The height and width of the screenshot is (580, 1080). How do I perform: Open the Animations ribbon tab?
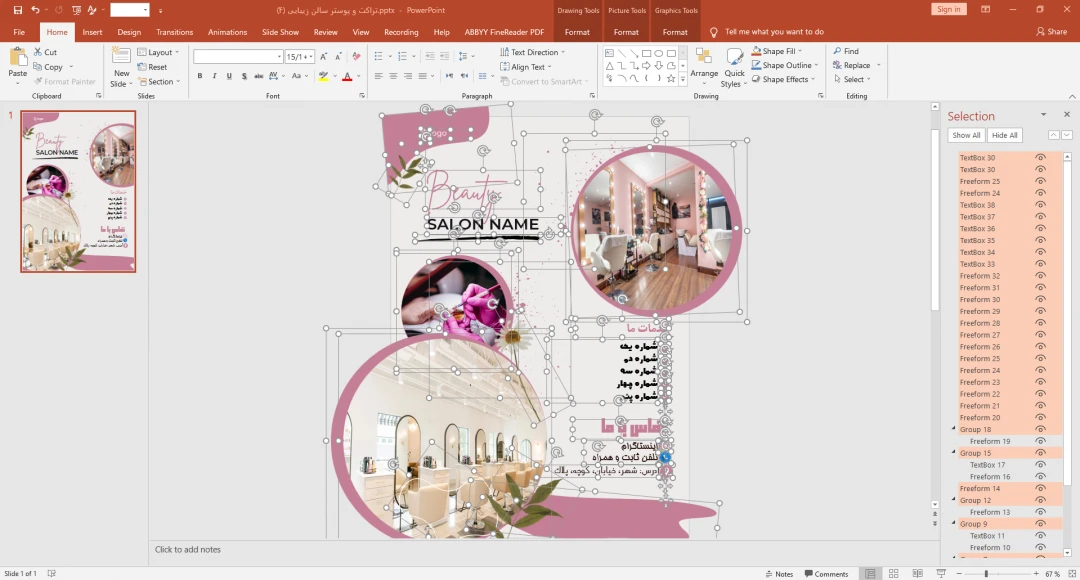point(227,32)
